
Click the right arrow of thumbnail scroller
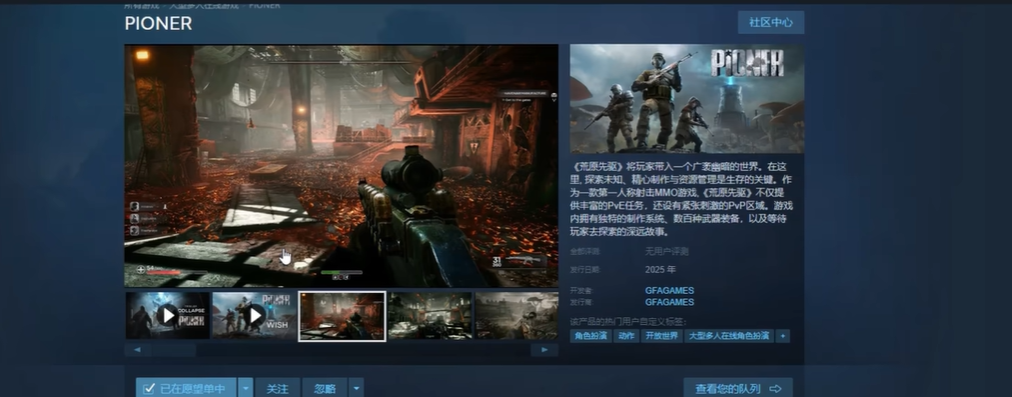tap(545, 350)
